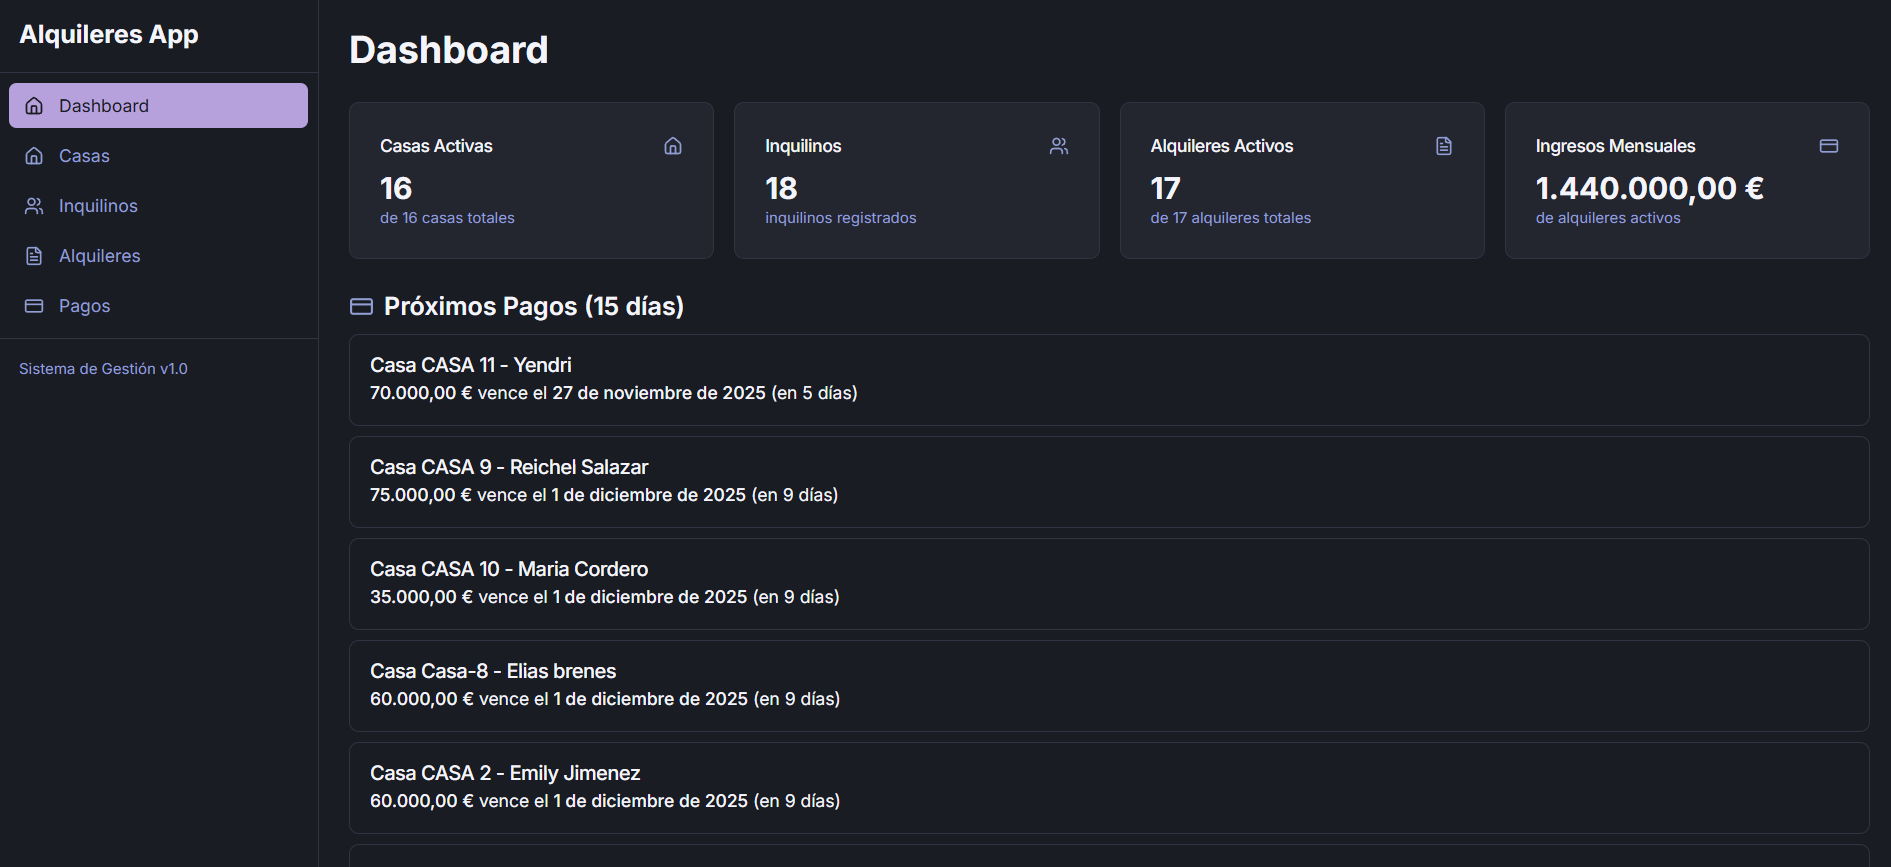Click the Sistema de Gestión v1.0 footer text
The width and height of the screenshot is (1891, 867).
103,369
